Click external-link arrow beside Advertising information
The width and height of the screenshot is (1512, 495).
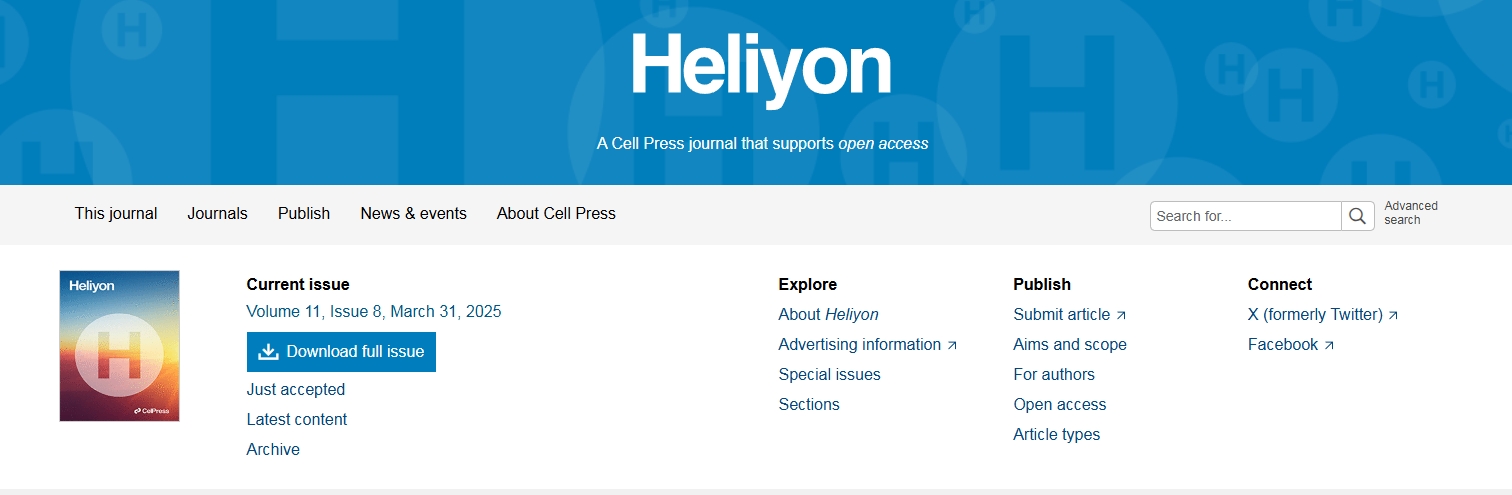[x=952, y=345]
